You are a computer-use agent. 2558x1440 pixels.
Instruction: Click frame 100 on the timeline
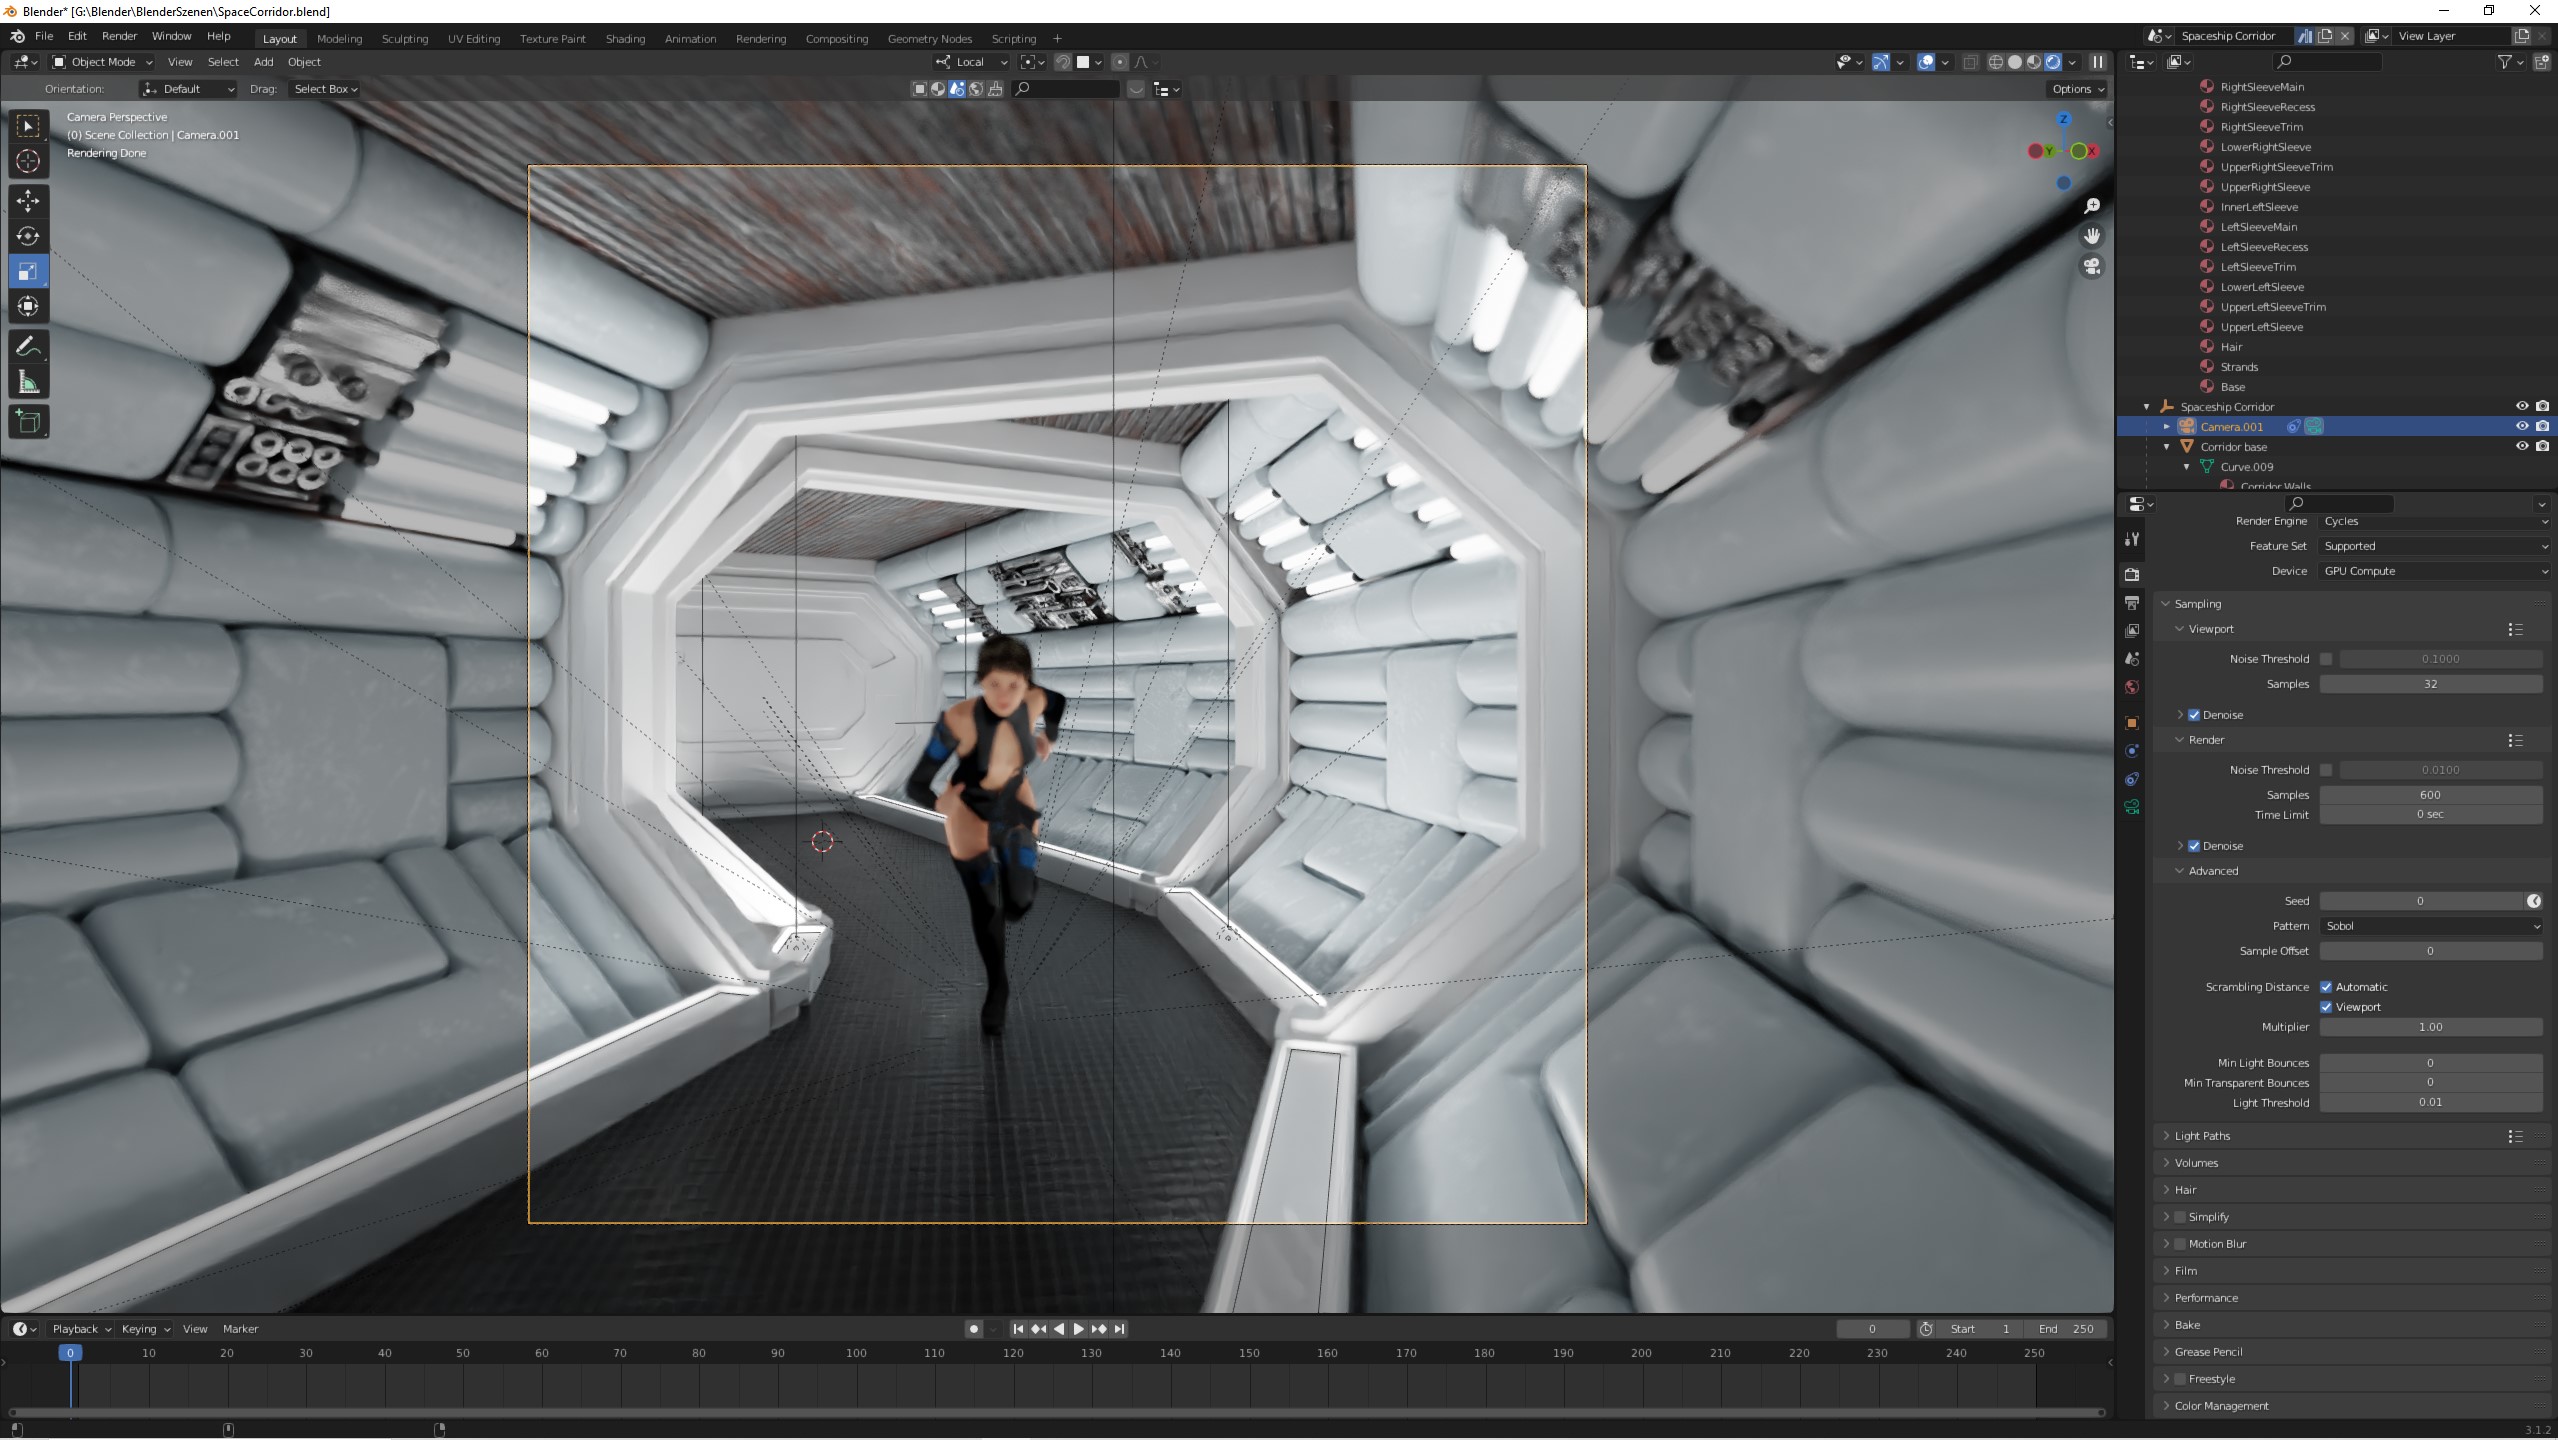[x=856, y=1353]
